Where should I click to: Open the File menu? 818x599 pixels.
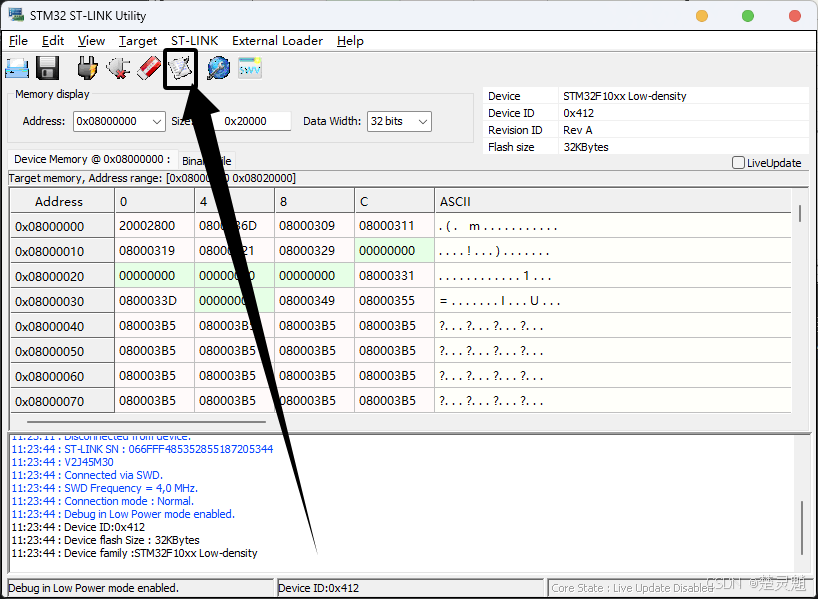tap(18, 41)
